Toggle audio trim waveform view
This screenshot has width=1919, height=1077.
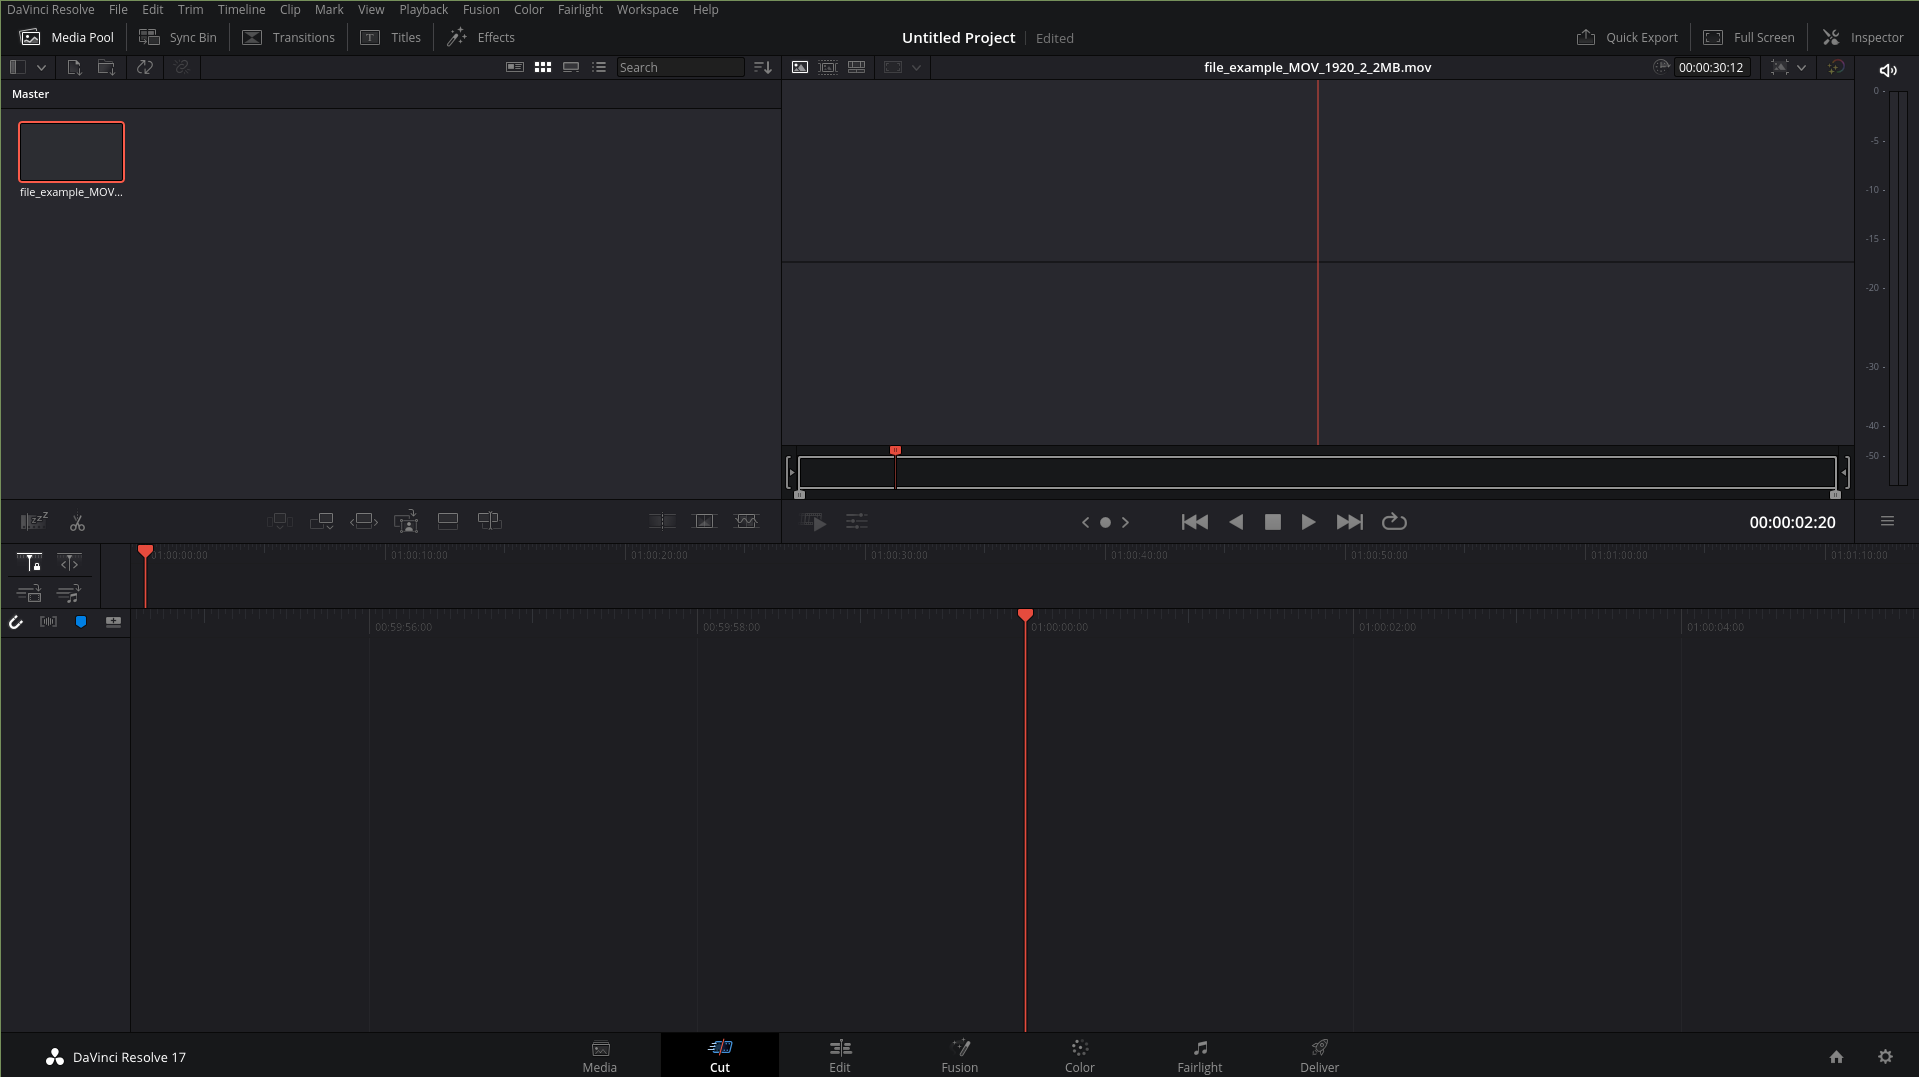pos(48,622)
